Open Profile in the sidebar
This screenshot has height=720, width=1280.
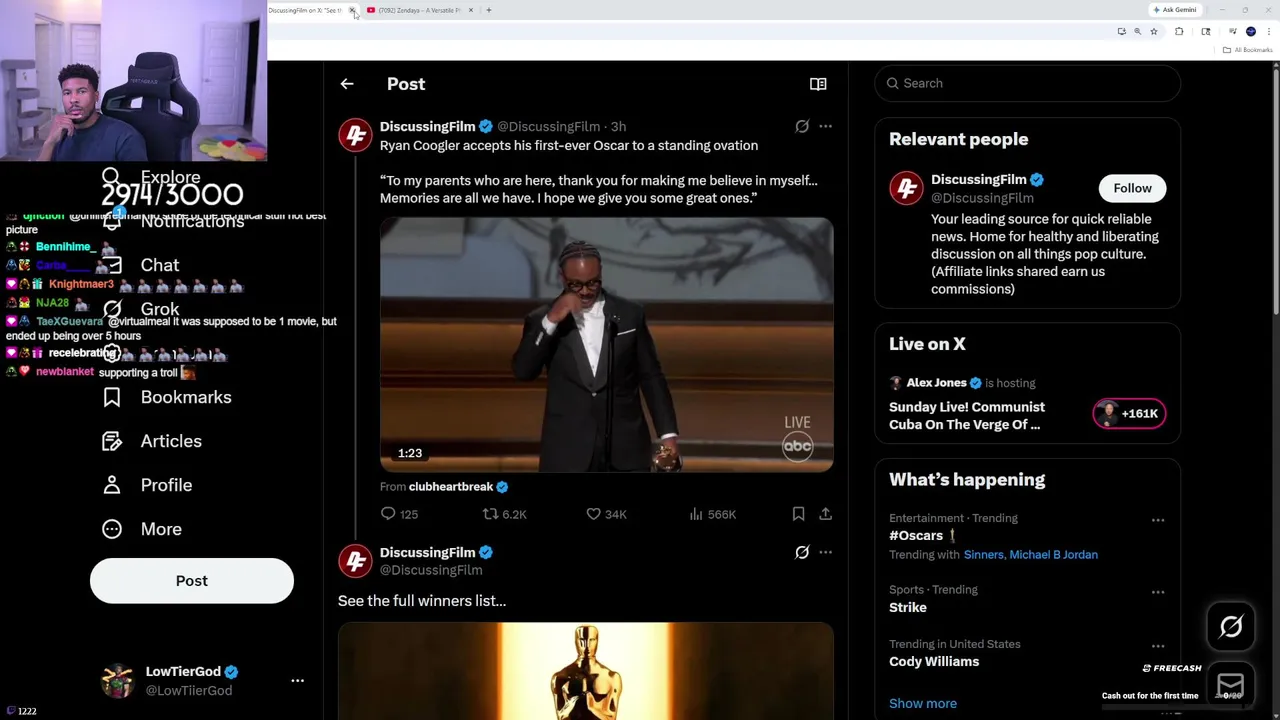(147, 485)
